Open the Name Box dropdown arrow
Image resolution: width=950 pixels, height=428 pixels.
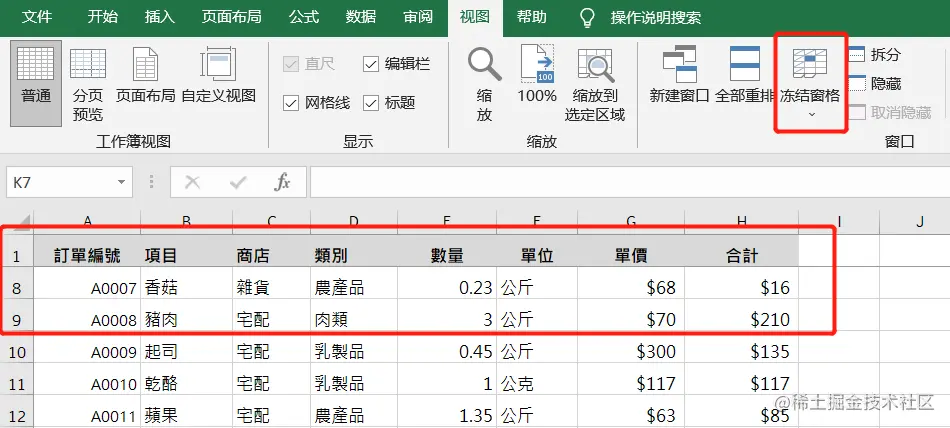[x=121, y=182]
